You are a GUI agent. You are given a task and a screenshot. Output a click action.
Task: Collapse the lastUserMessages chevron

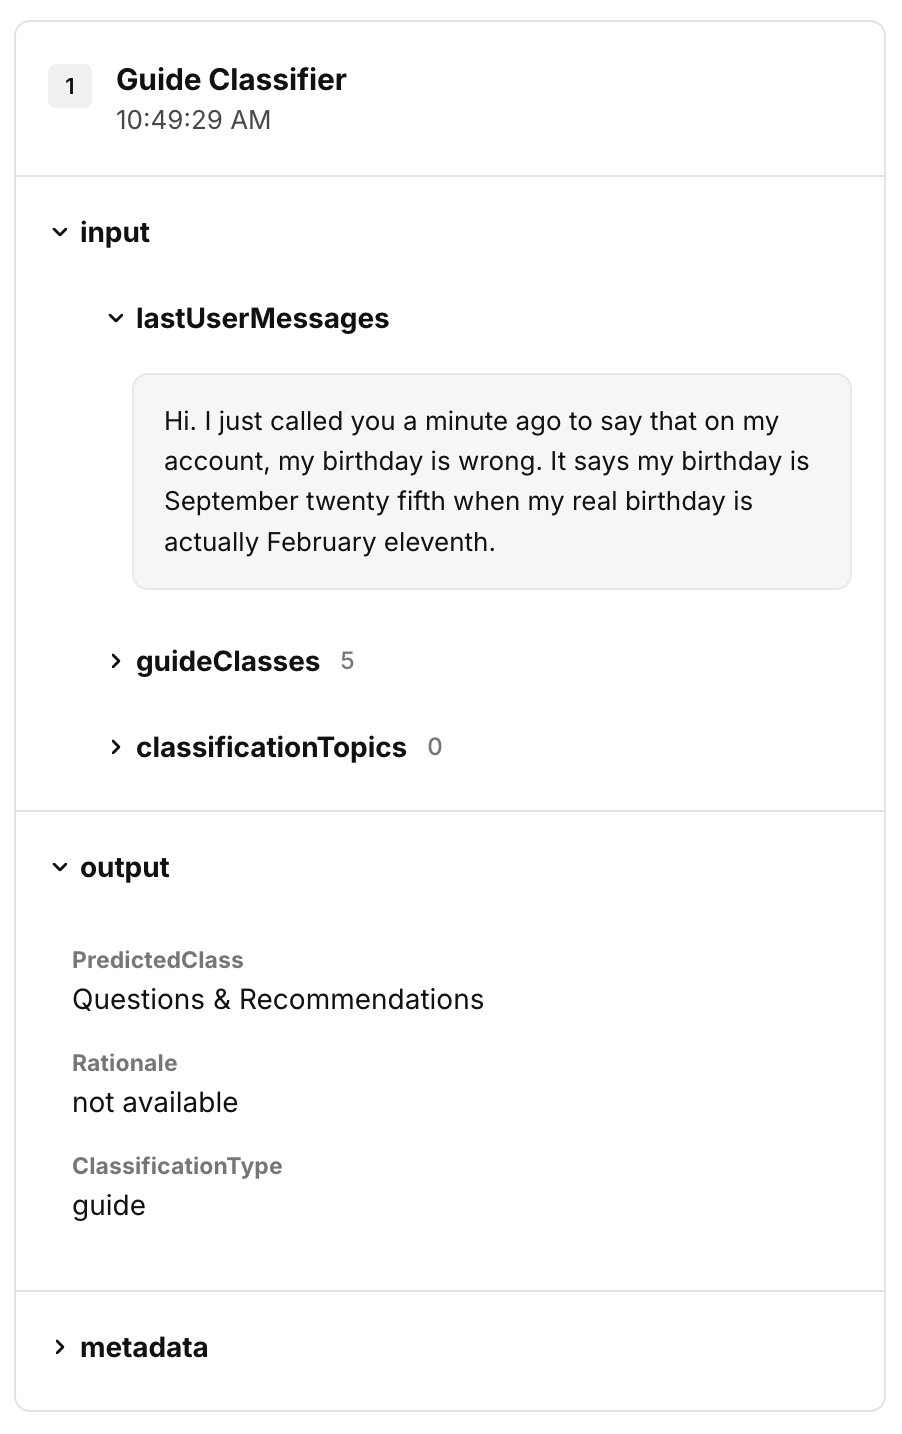point(116,319)
